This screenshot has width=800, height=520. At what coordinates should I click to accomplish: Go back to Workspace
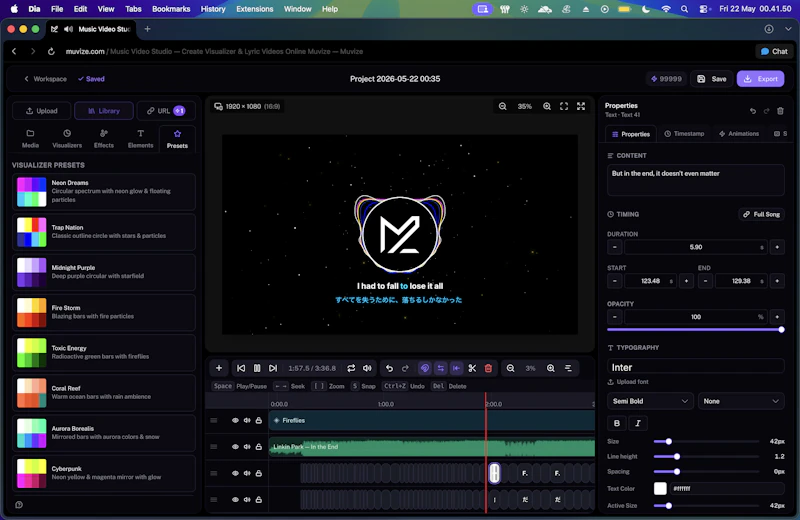[x=45, y=79]
